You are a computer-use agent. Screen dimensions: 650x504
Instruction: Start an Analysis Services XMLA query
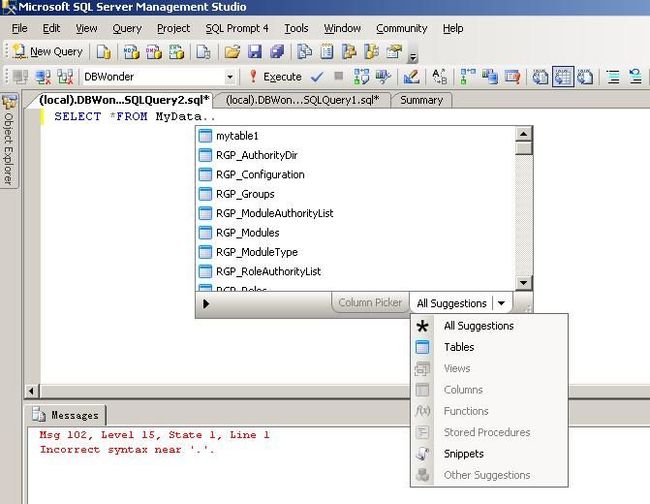(176, 52)
